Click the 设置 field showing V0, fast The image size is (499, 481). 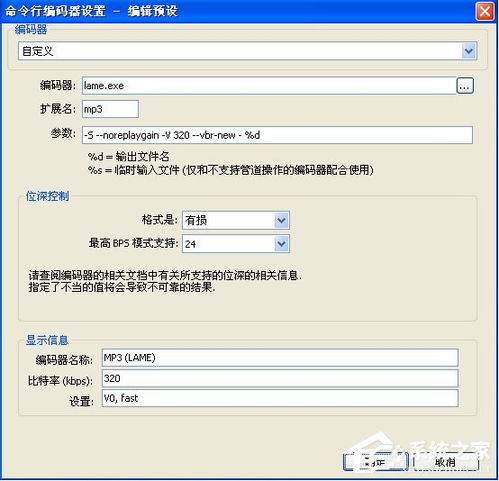coord(280,398)
